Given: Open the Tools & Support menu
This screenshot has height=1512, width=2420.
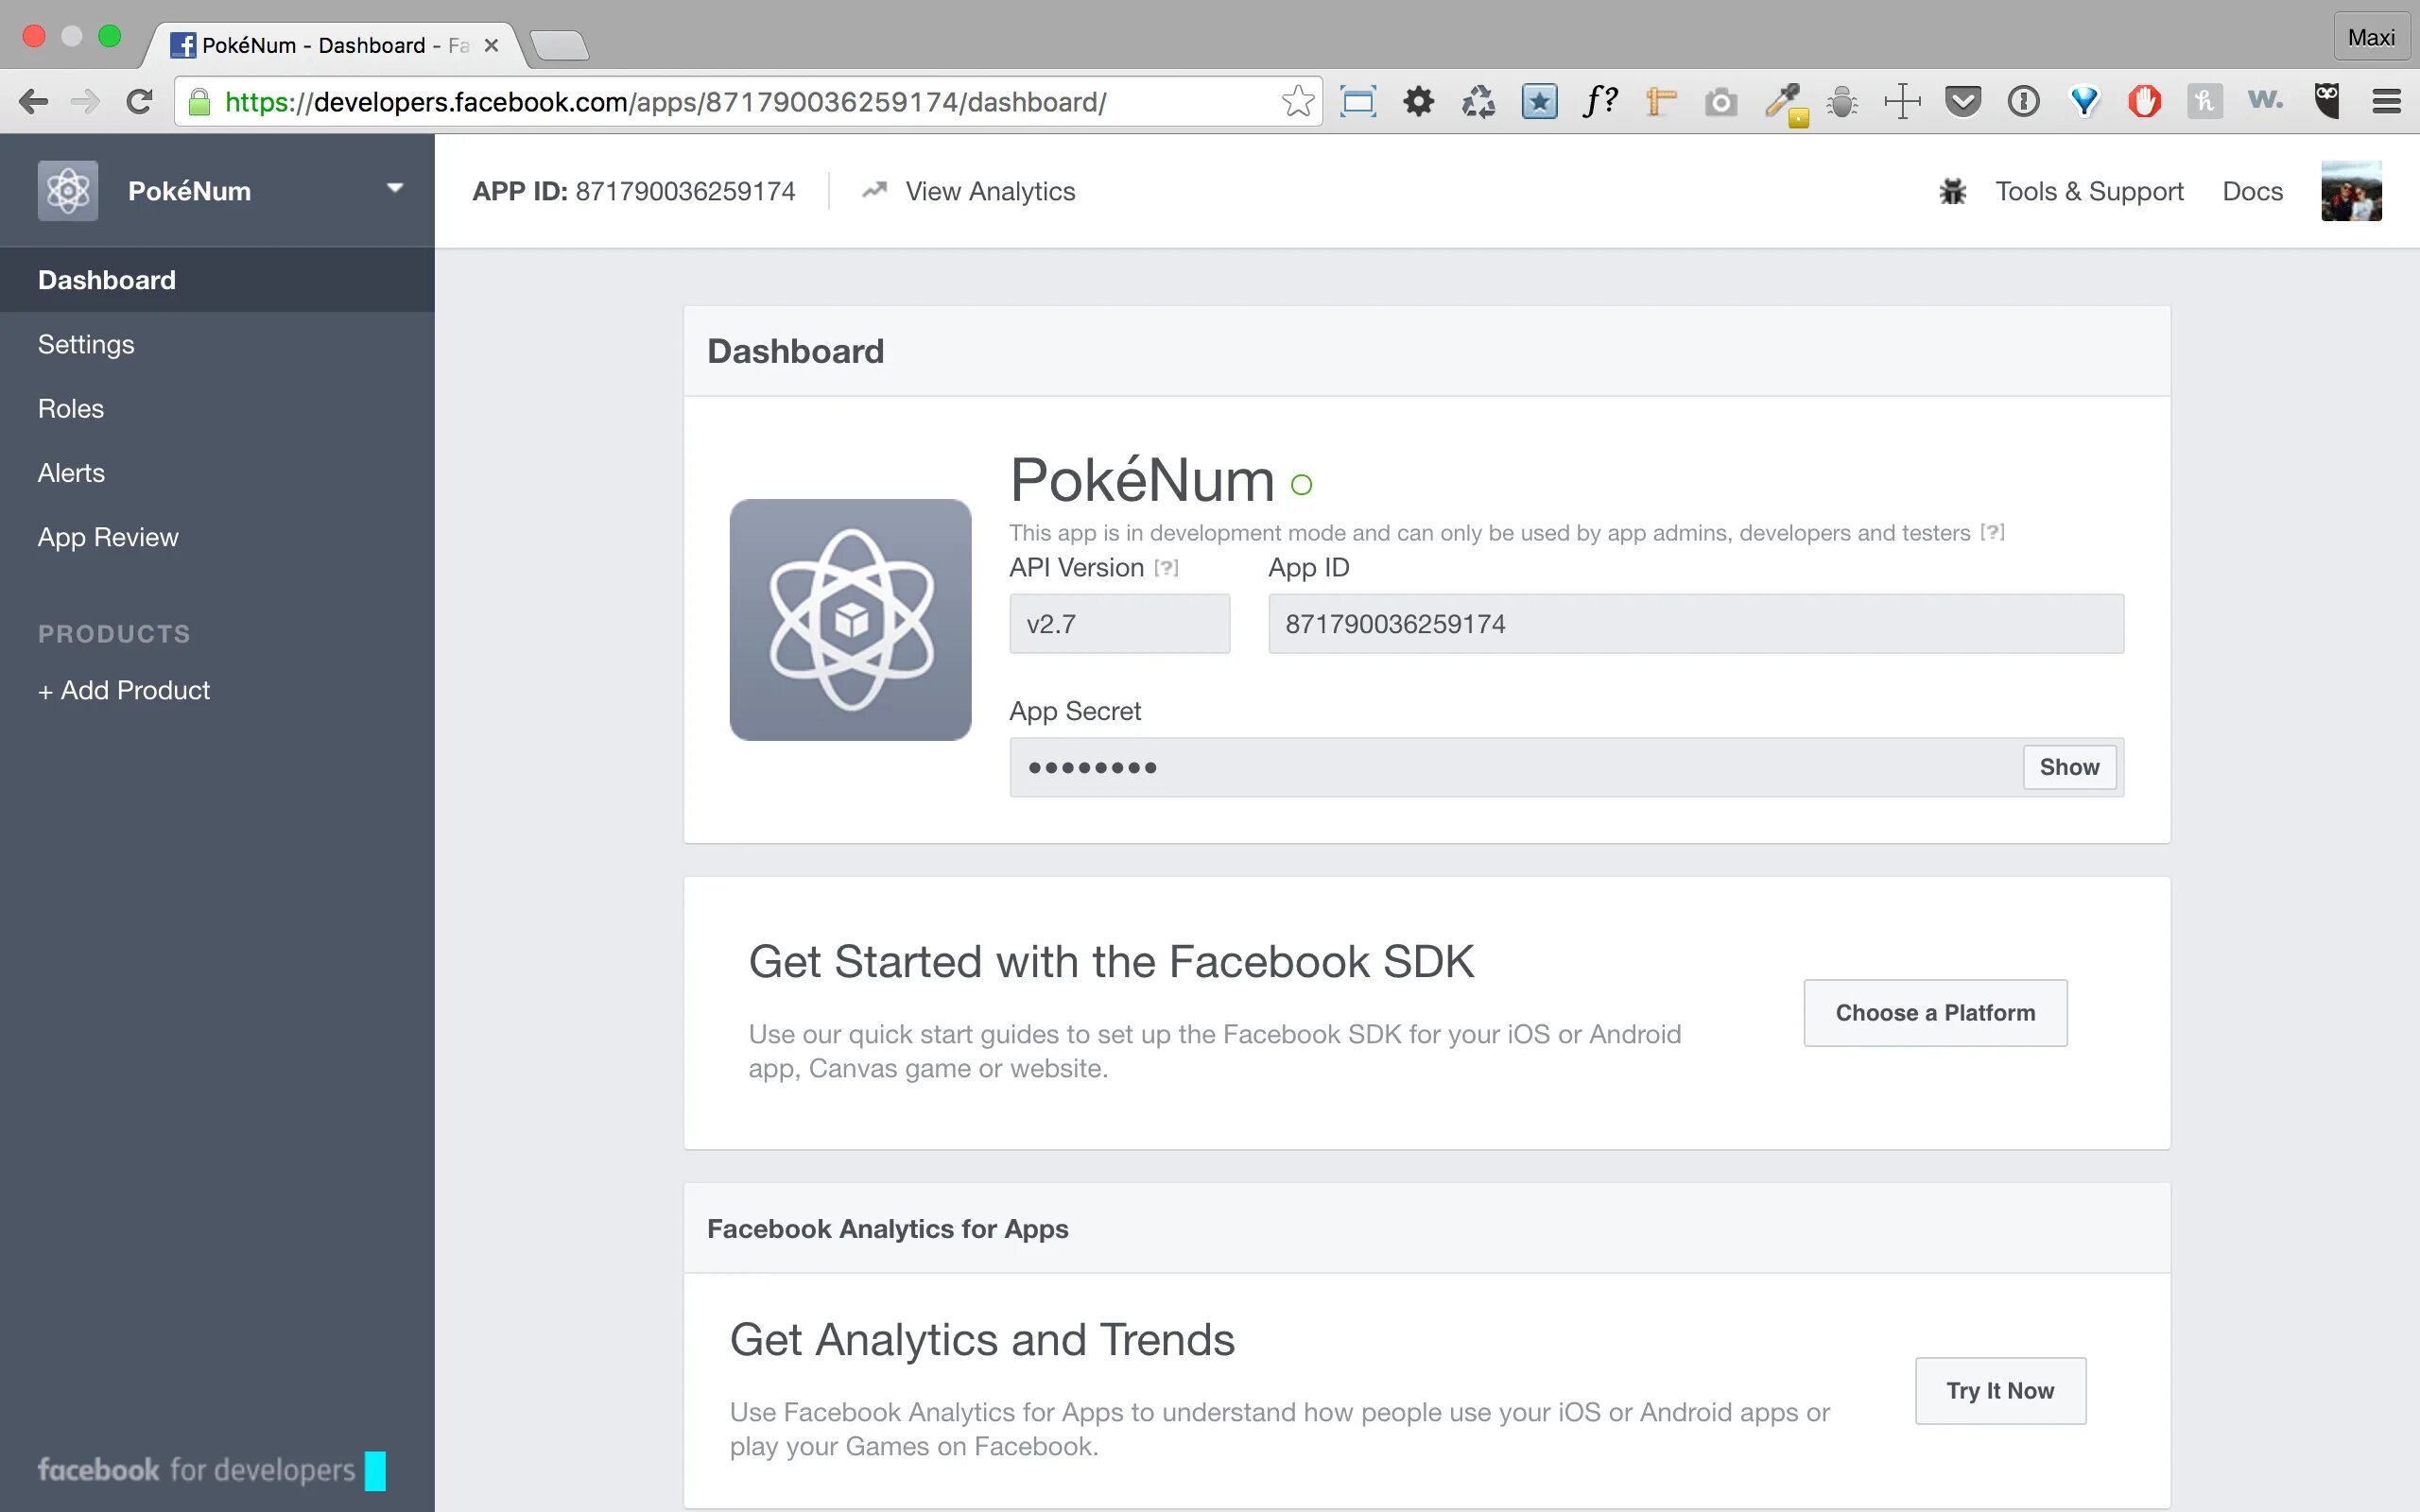Looking at the screenshot, I should point(2088,191).
